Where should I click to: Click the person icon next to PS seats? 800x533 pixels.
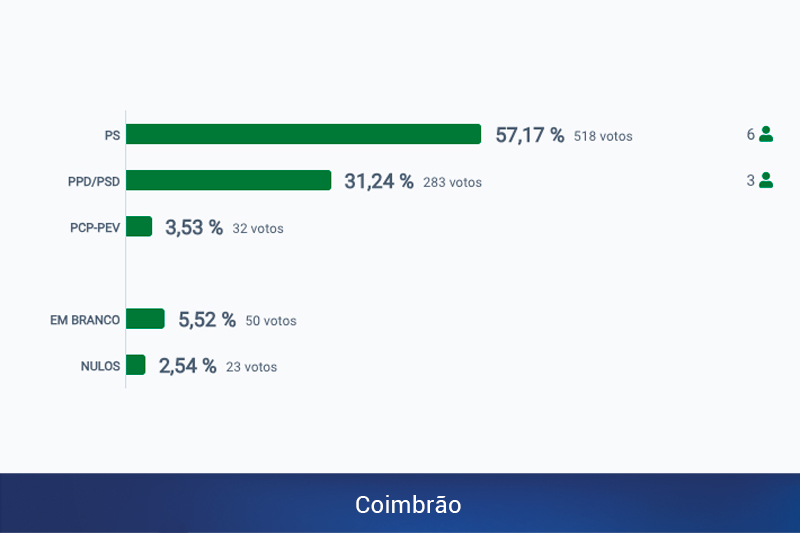766,134
